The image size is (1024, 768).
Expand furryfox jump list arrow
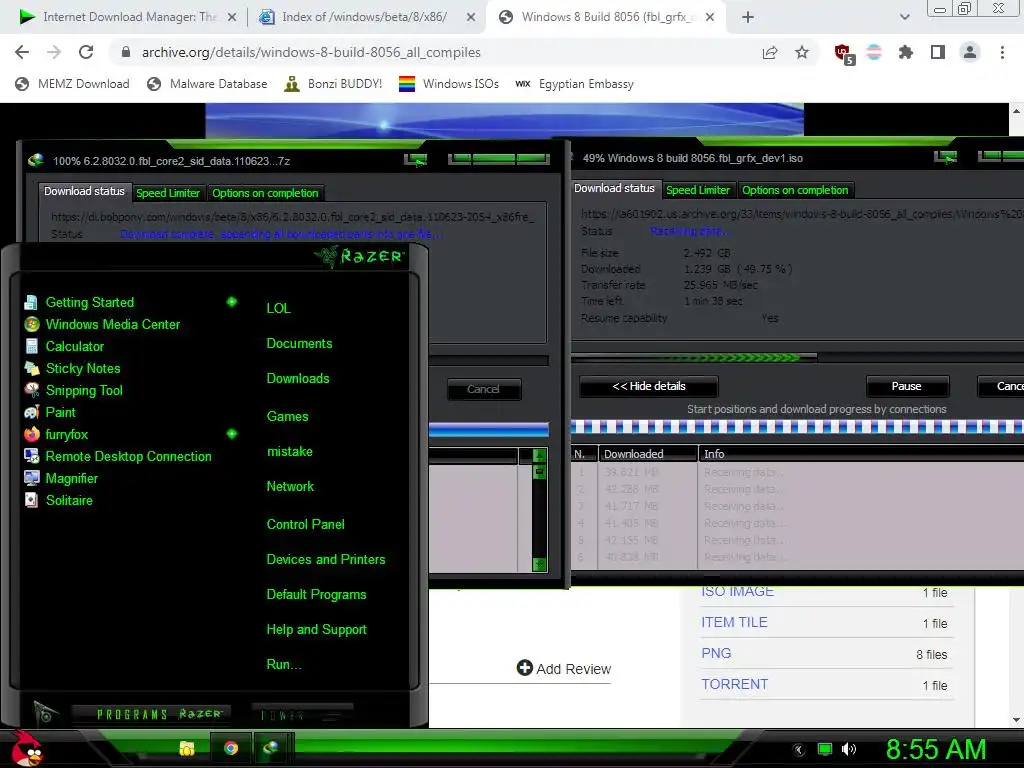pyautogui.click(x=232, y=434)
